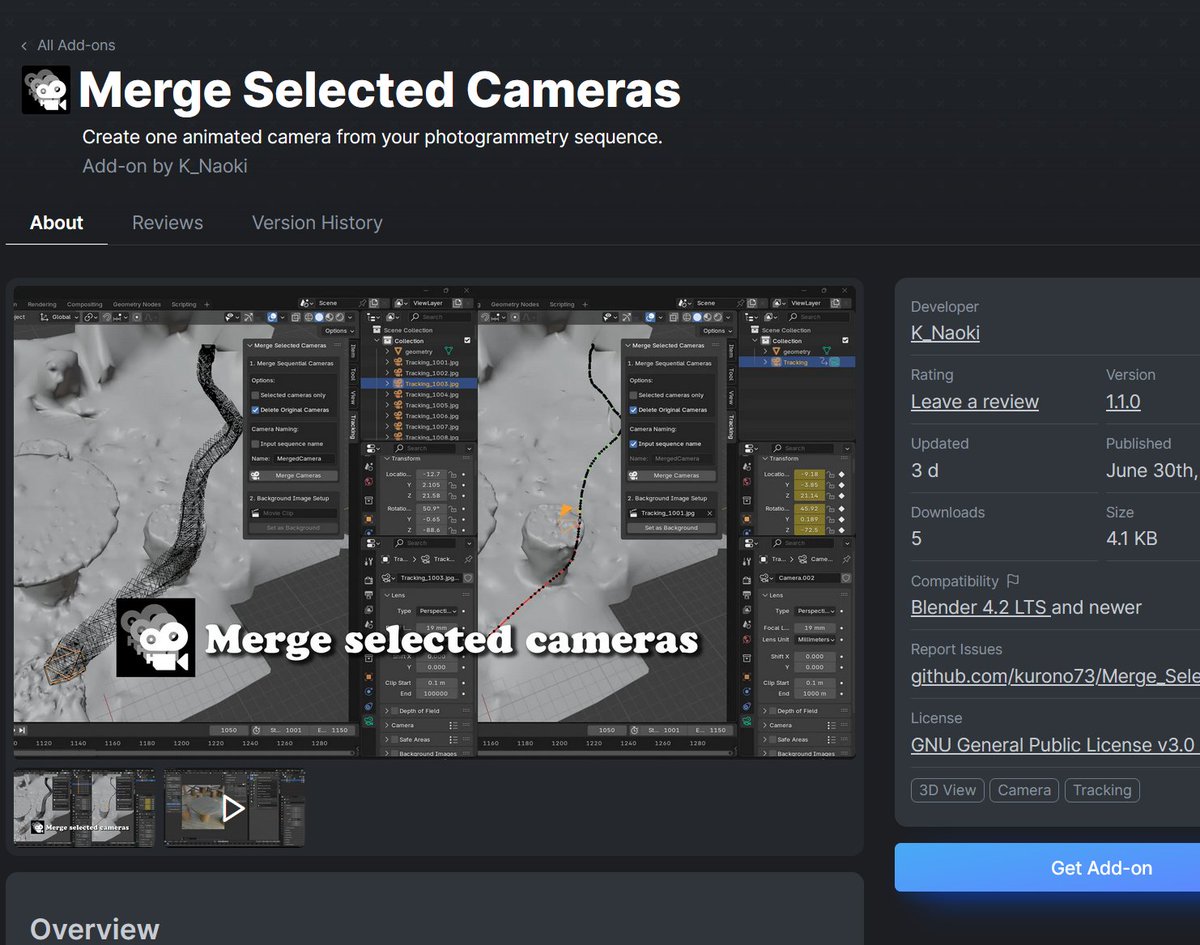Click the Merge Selected Cameras page title

pyautogui.click(x=380, y=90)
